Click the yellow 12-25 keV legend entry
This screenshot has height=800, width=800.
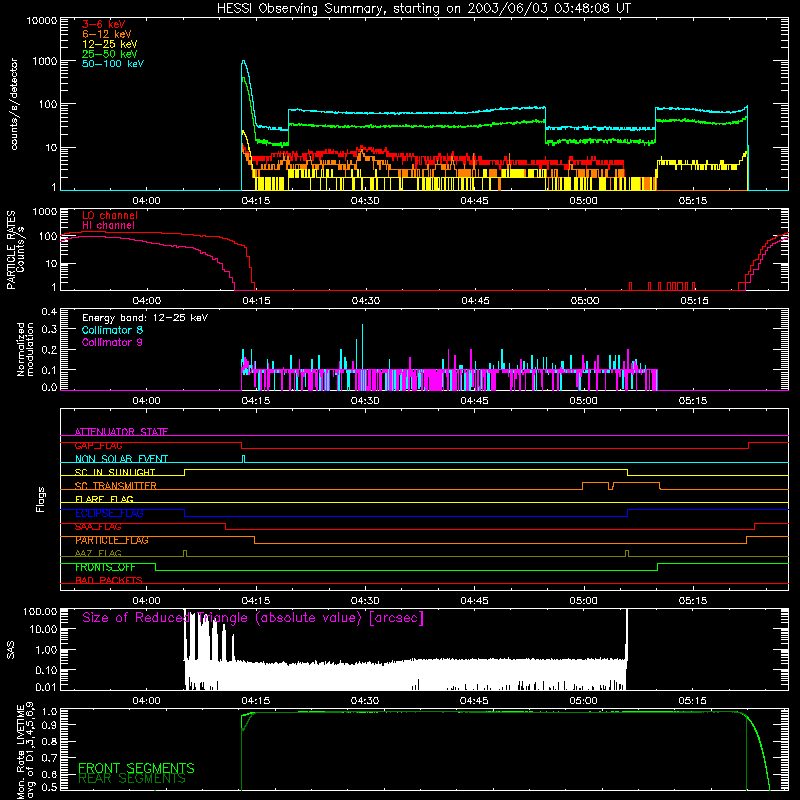pyautogui.click(x=110, y=44)
